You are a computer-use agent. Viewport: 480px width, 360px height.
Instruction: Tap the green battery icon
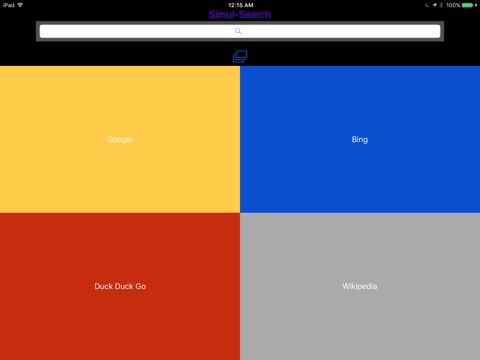469,5
